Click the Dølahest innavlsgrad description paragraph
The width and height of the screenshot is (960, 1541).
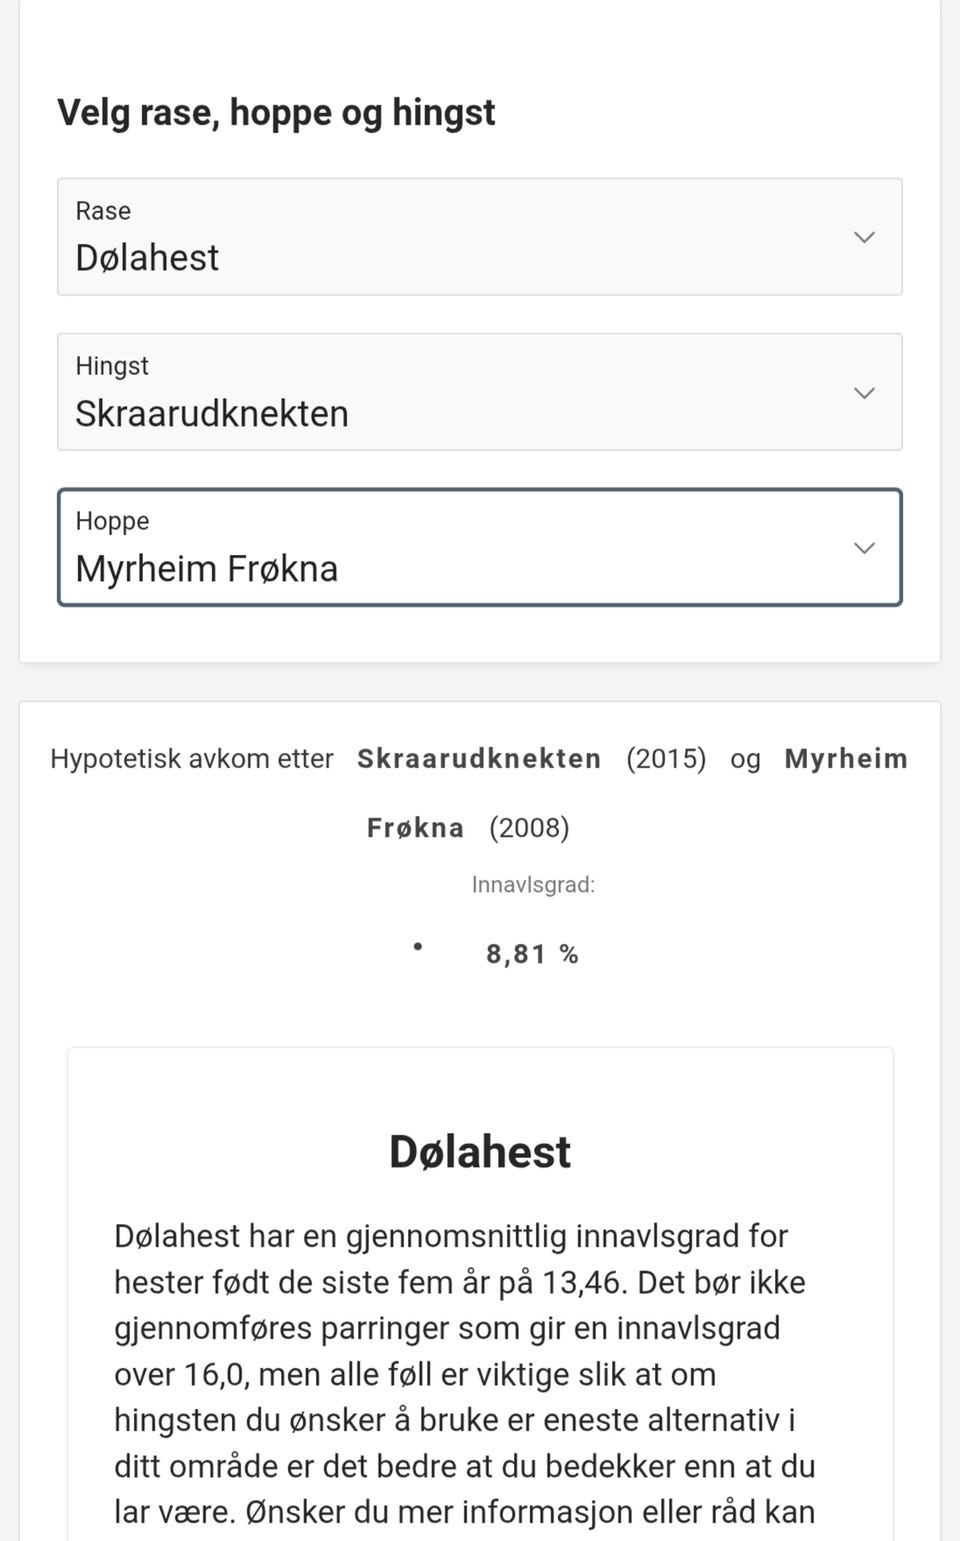pyautogui.click(x=465, y=1374)
